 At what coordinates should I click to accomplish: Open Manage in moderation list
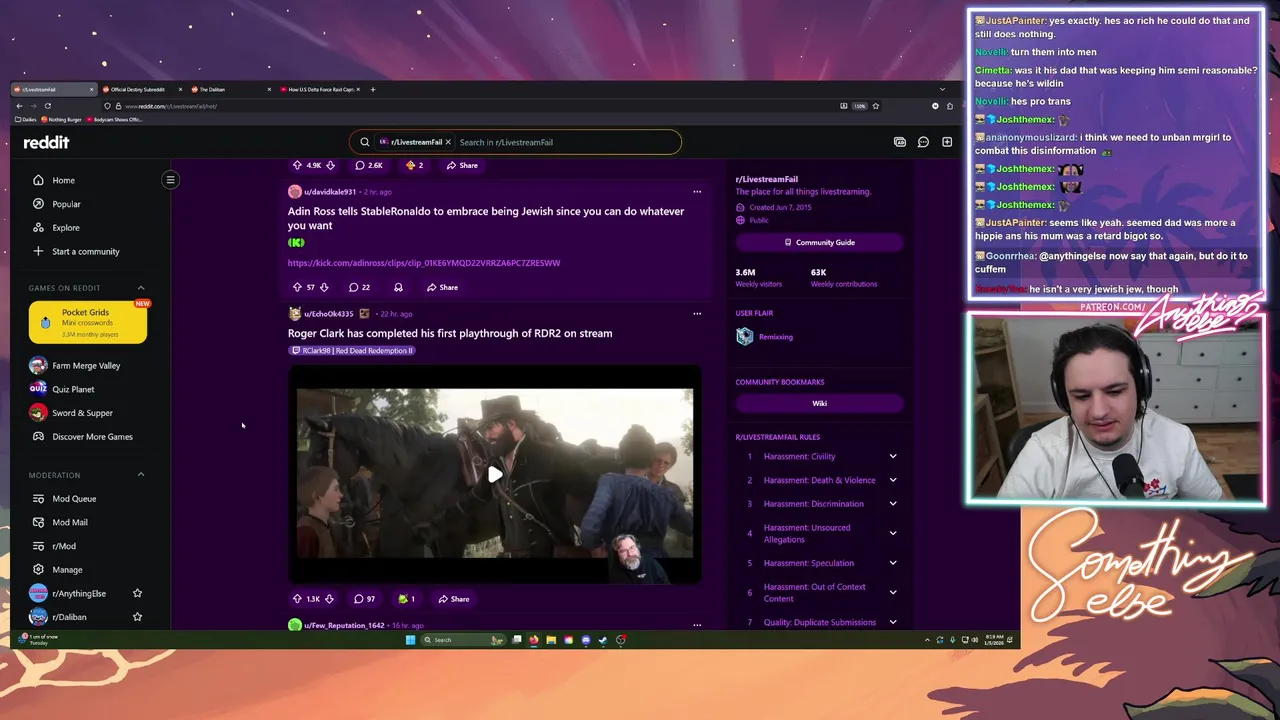click(67, 570)
